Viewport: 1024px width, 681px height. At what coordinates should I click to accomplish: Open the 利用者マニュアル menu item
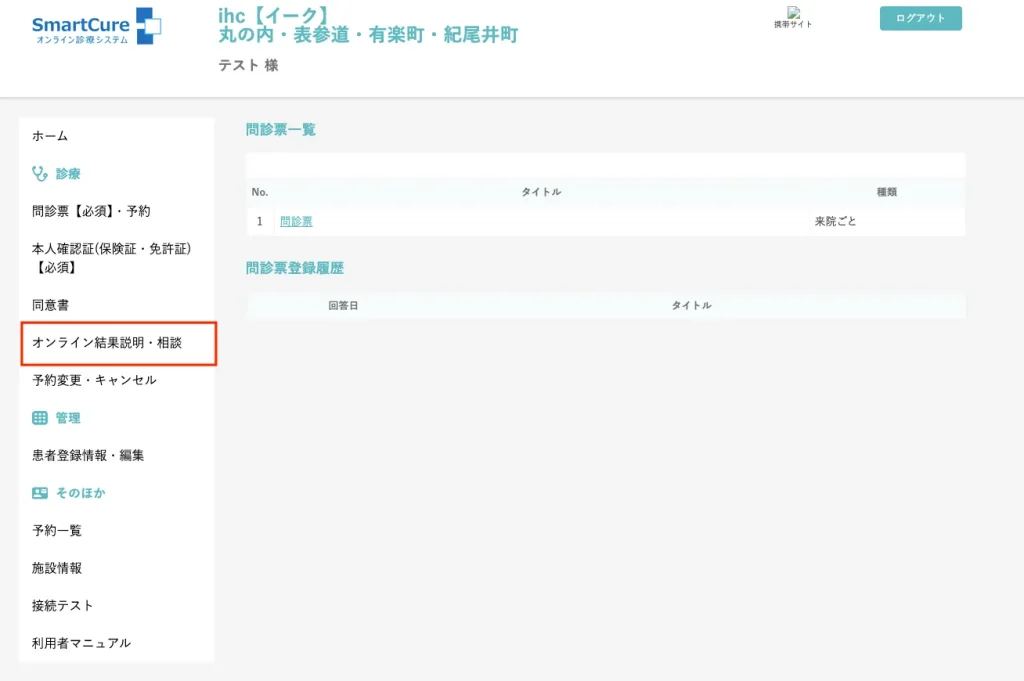81,643
